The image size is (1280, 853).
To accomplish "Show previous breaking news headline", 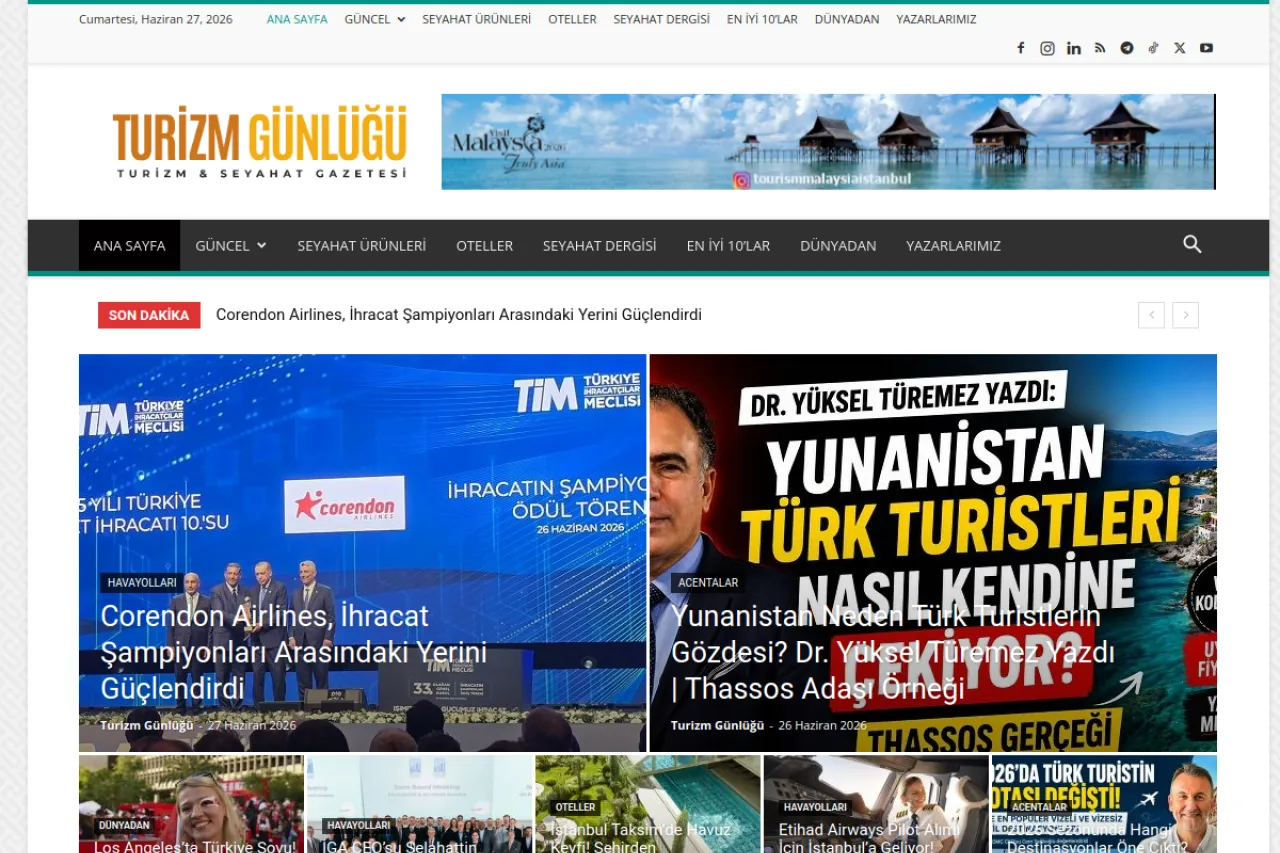I will 1151,315.
